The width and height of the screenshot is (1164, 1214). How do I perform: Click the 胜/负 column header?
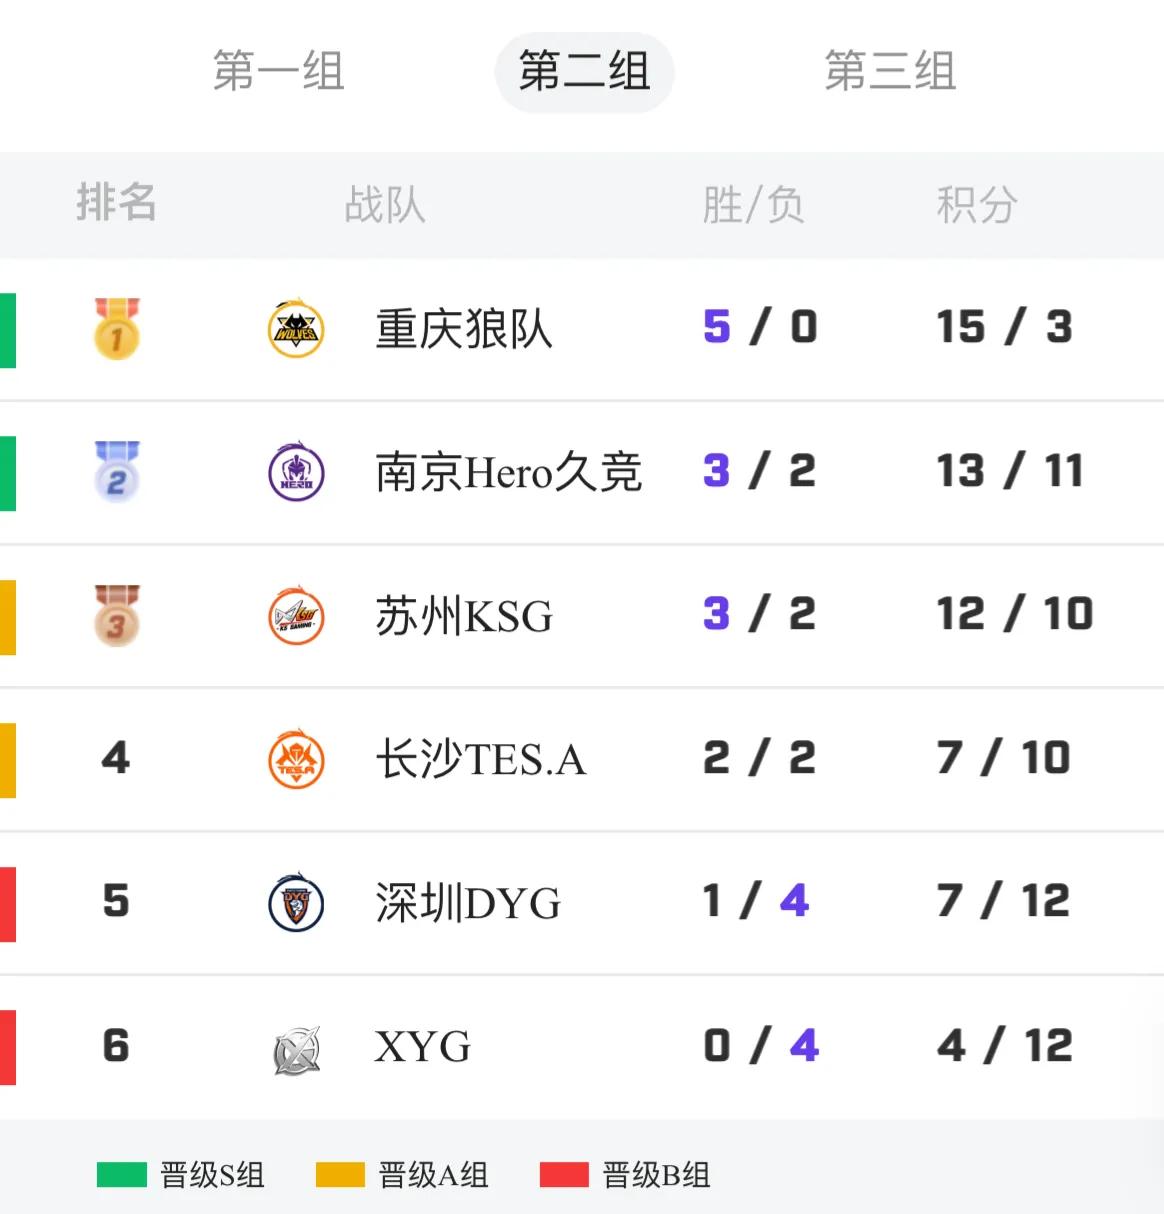[x=753, y=205]
